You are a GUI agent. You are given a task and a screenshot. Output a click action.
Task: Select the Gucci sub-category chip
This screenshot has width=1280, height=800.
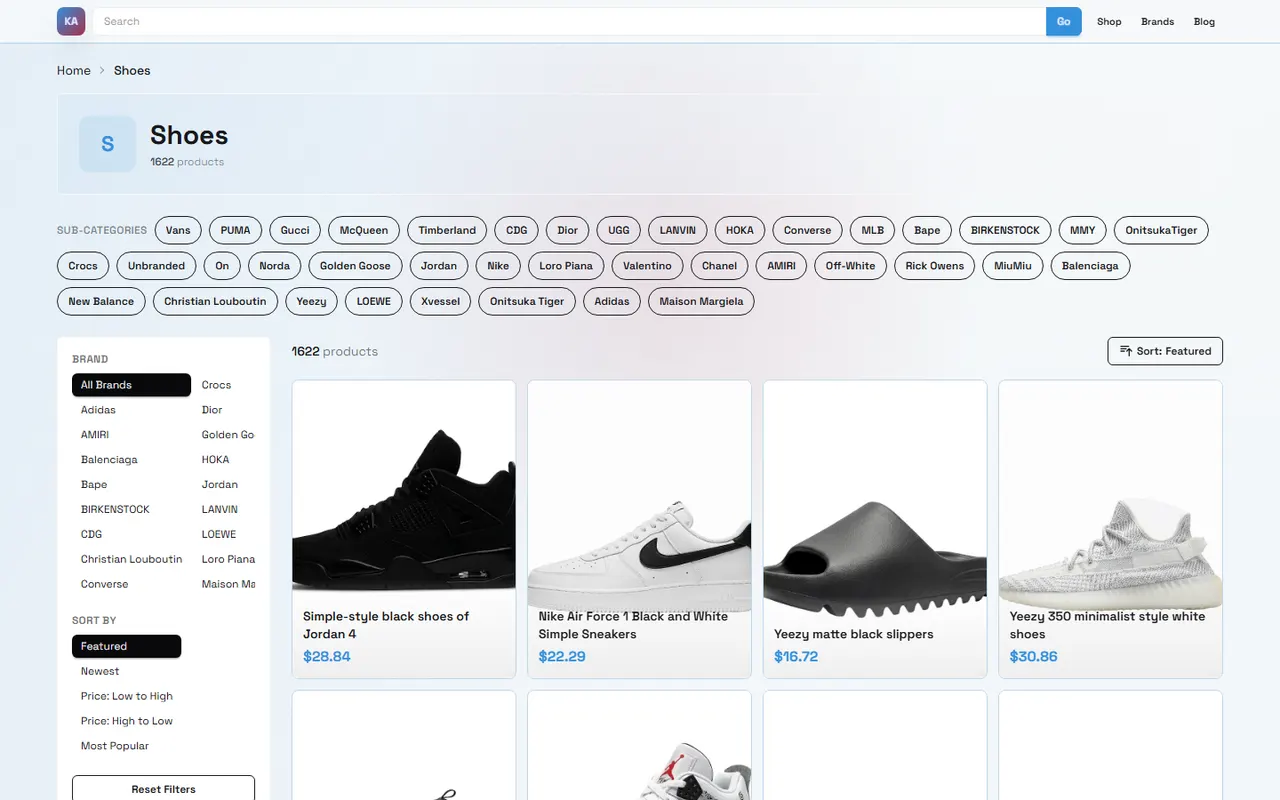[x=295, y=230]
